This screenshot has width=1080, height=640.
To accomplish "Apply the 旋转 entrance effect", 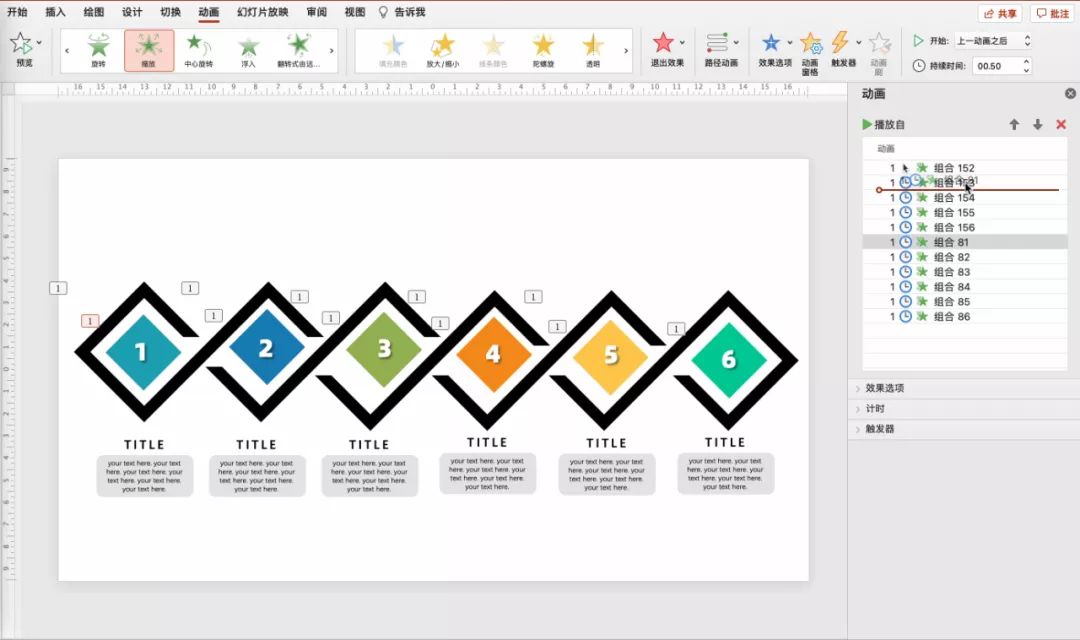I will (98, 50).
